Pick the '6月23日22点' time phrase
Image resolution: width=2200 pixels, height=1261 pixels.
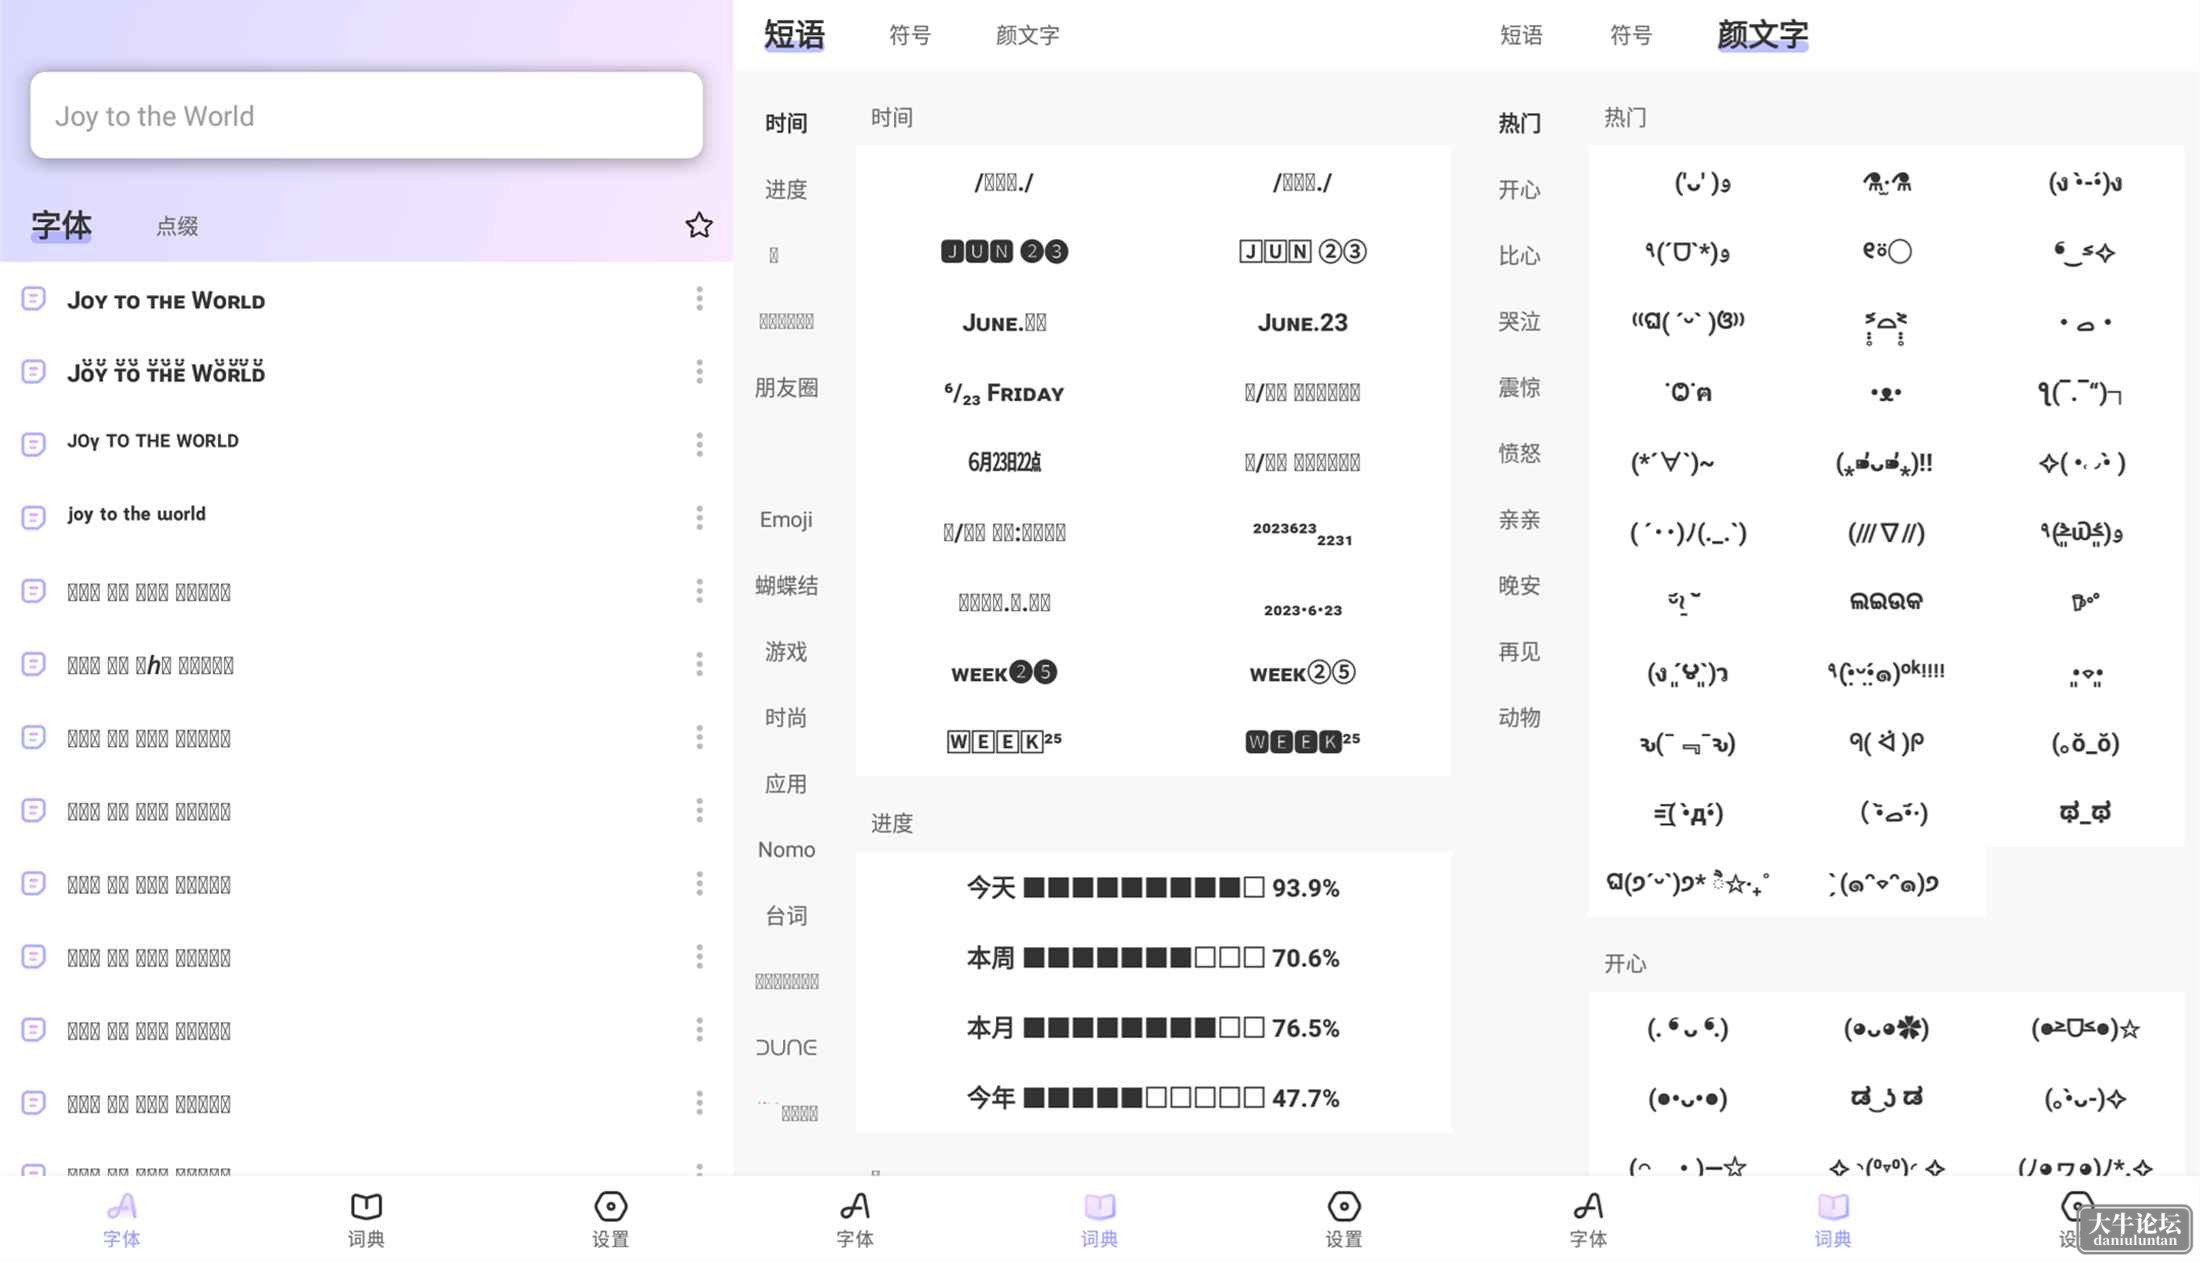pyautogui.click(x=1004, y=462)
